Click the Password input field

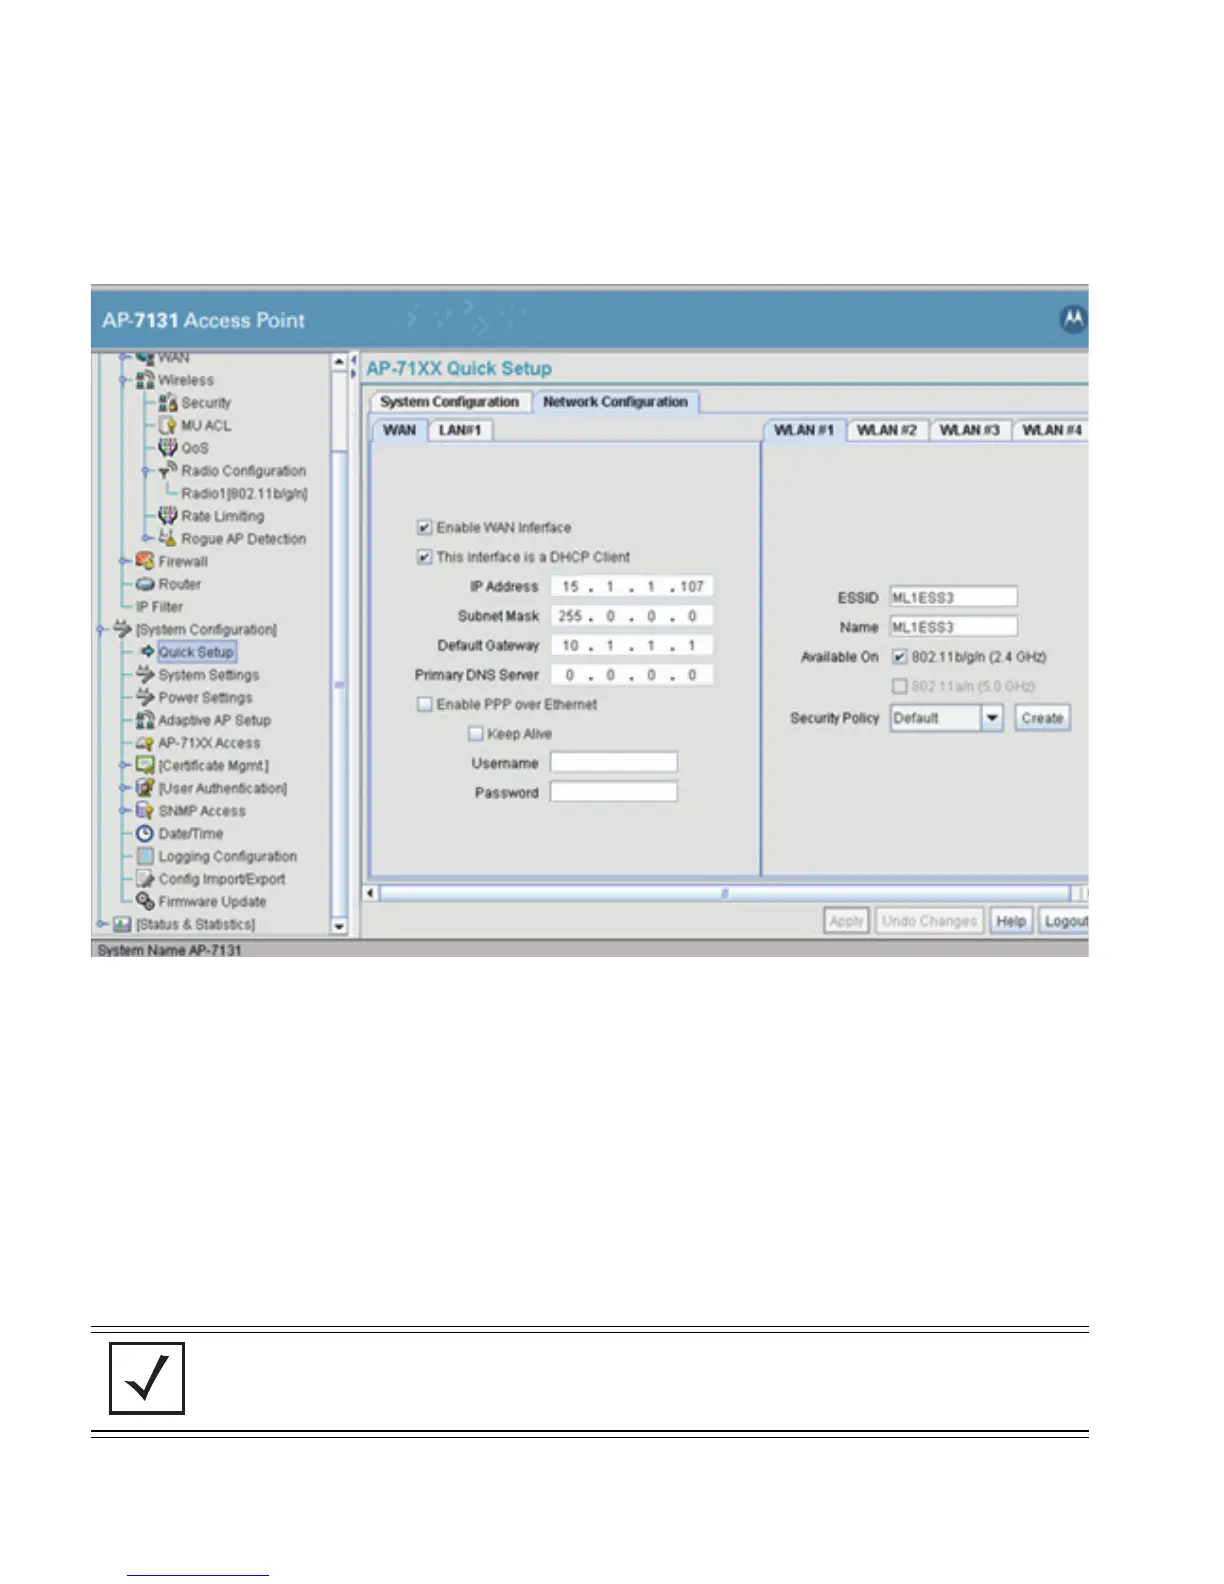[614, 792]
